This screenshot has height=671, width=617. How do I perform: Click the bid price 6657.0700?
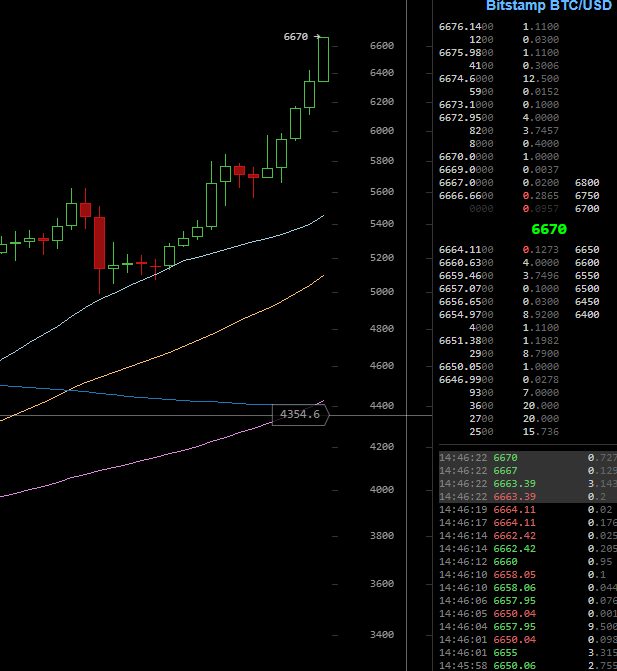click(466, 288)
